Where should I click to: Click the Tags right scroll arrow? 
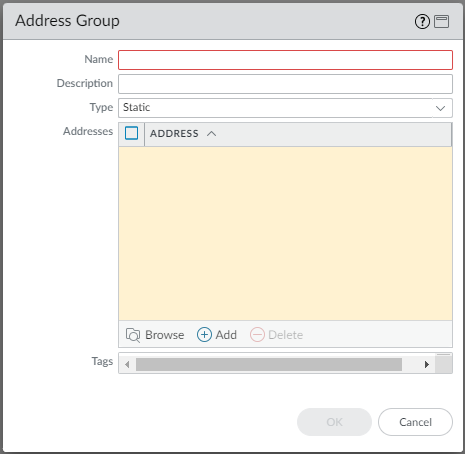click(427, 364)
